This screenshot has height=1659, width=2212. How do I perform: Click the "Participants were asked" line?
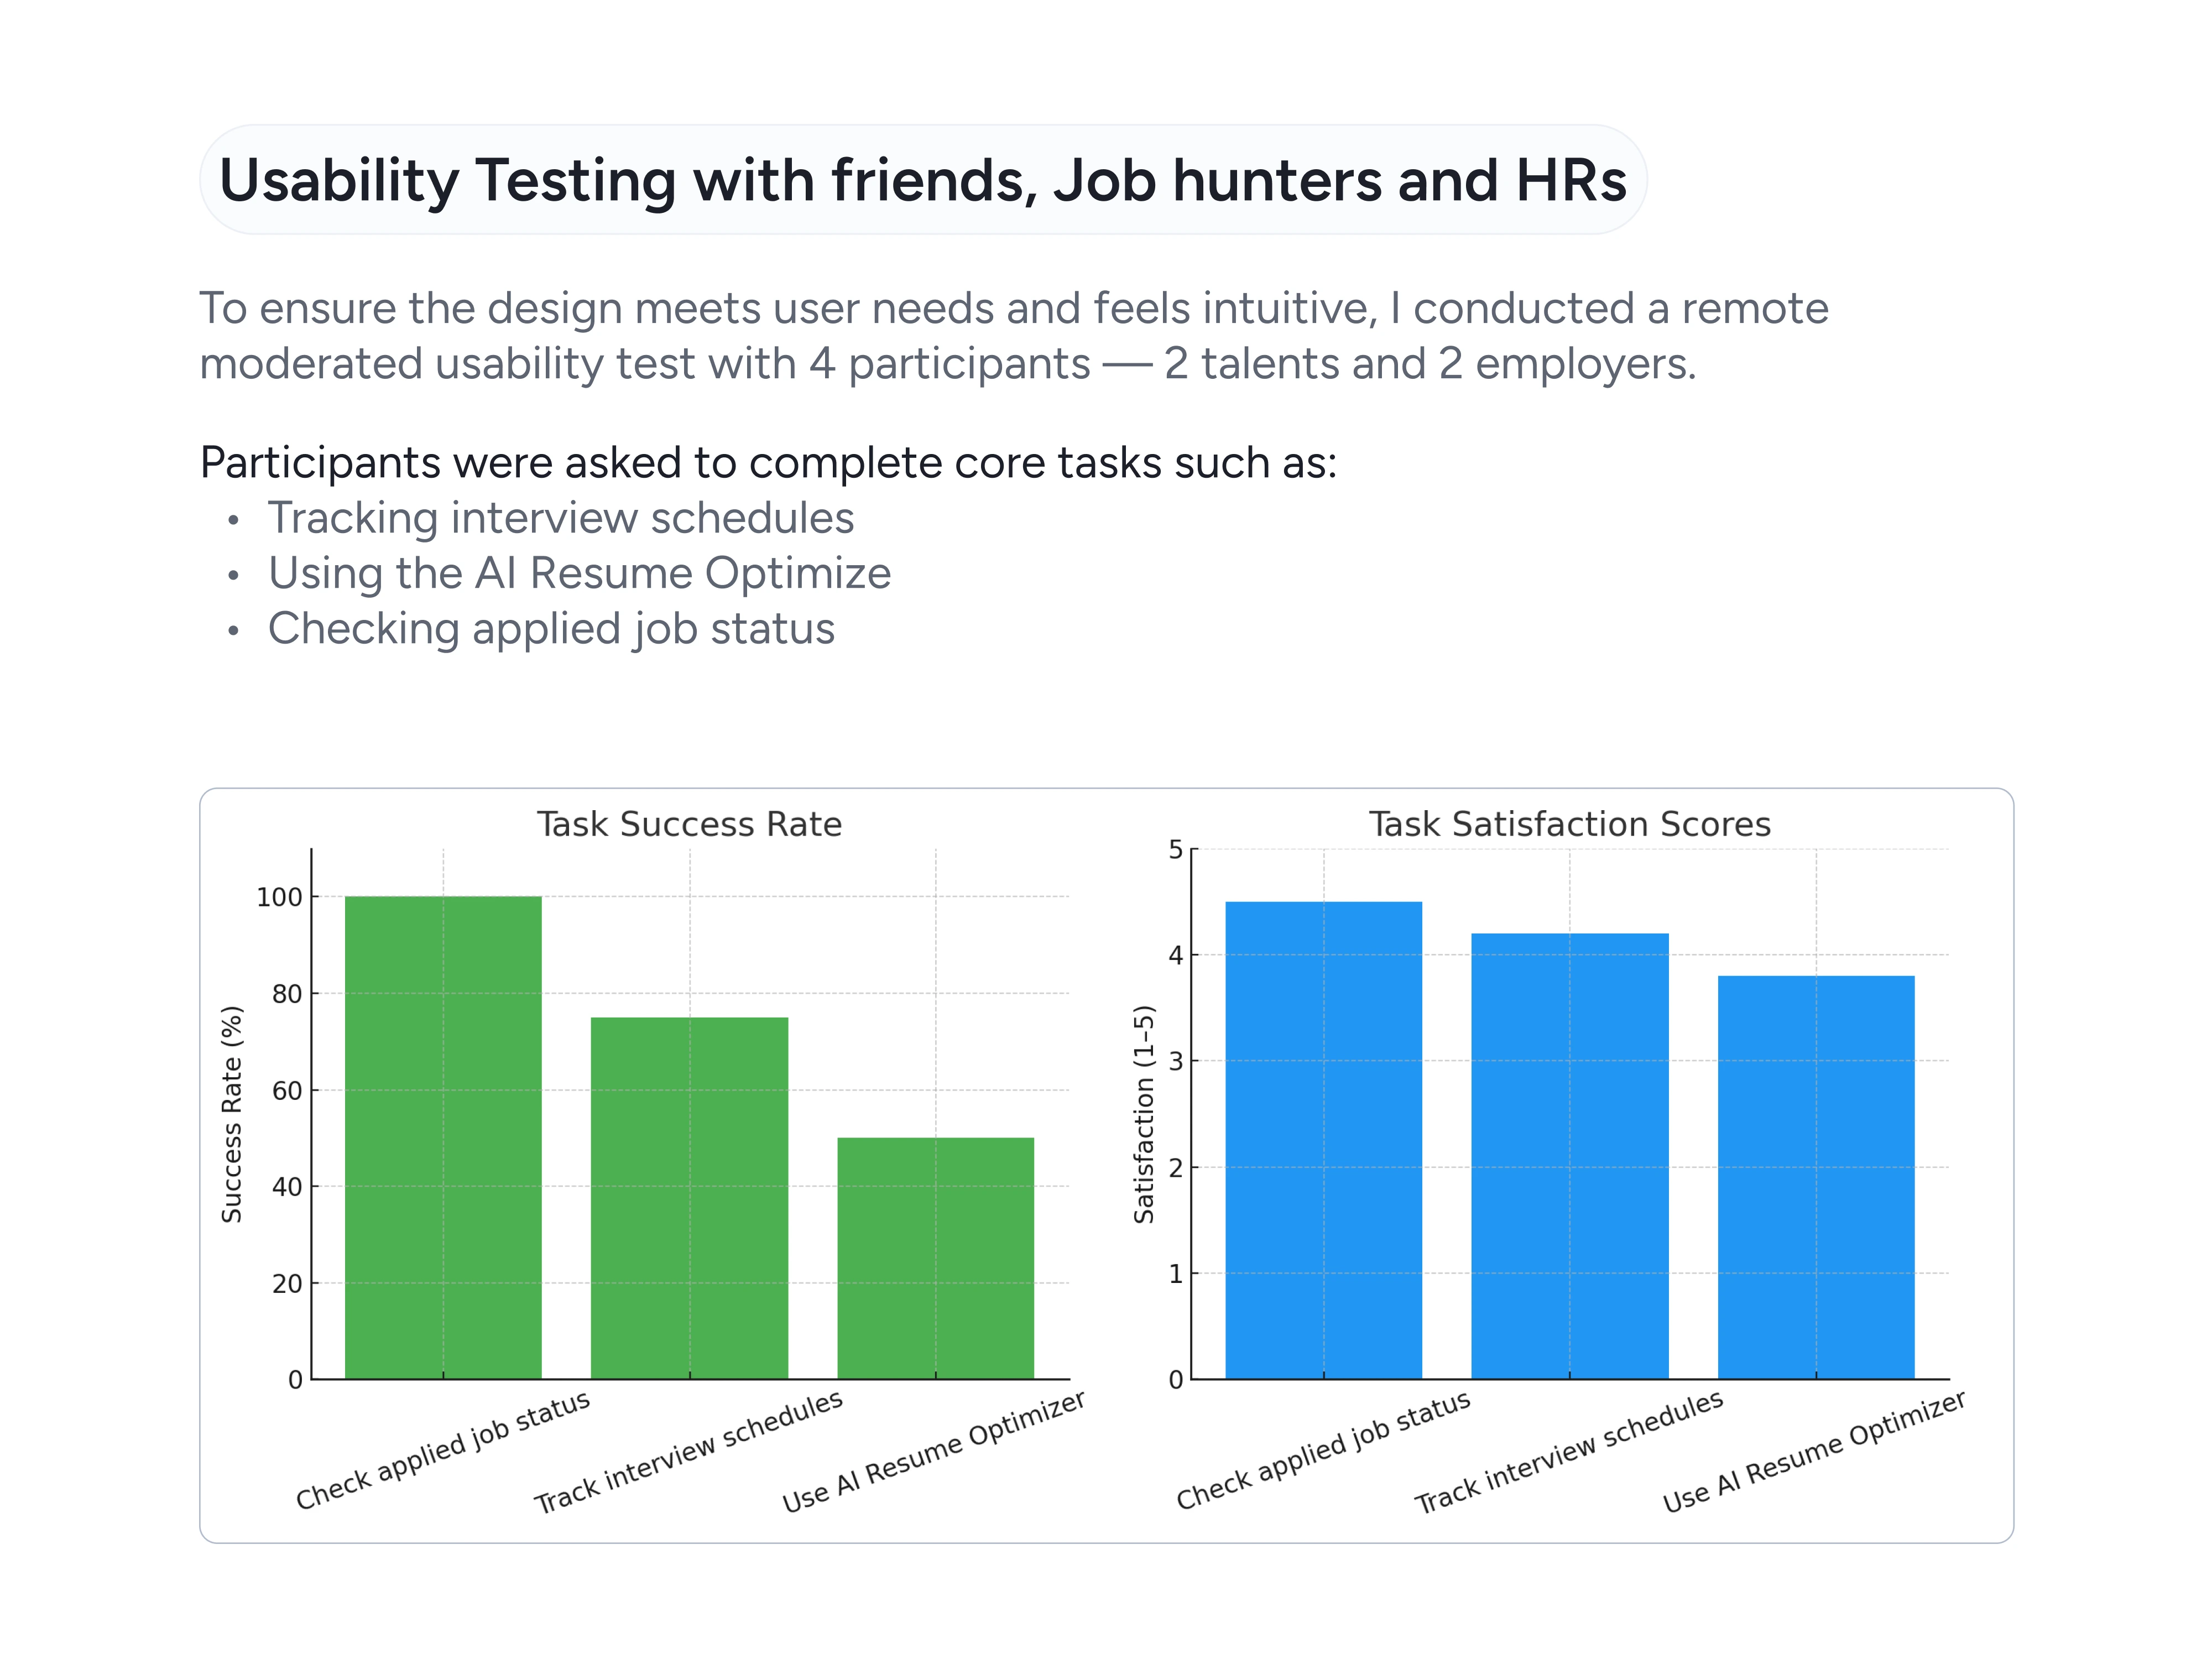767,463
